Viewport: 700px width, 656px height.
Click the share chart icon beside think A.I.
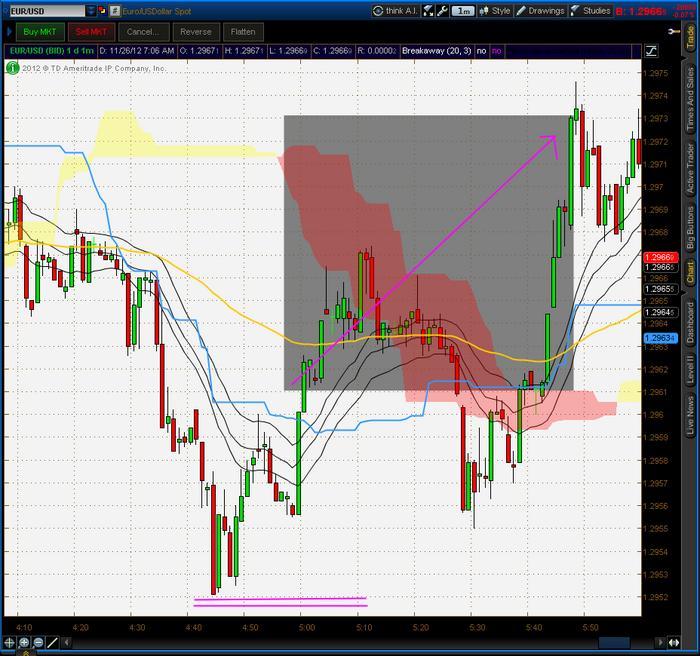pyautogui.click(x=428, y=11)
